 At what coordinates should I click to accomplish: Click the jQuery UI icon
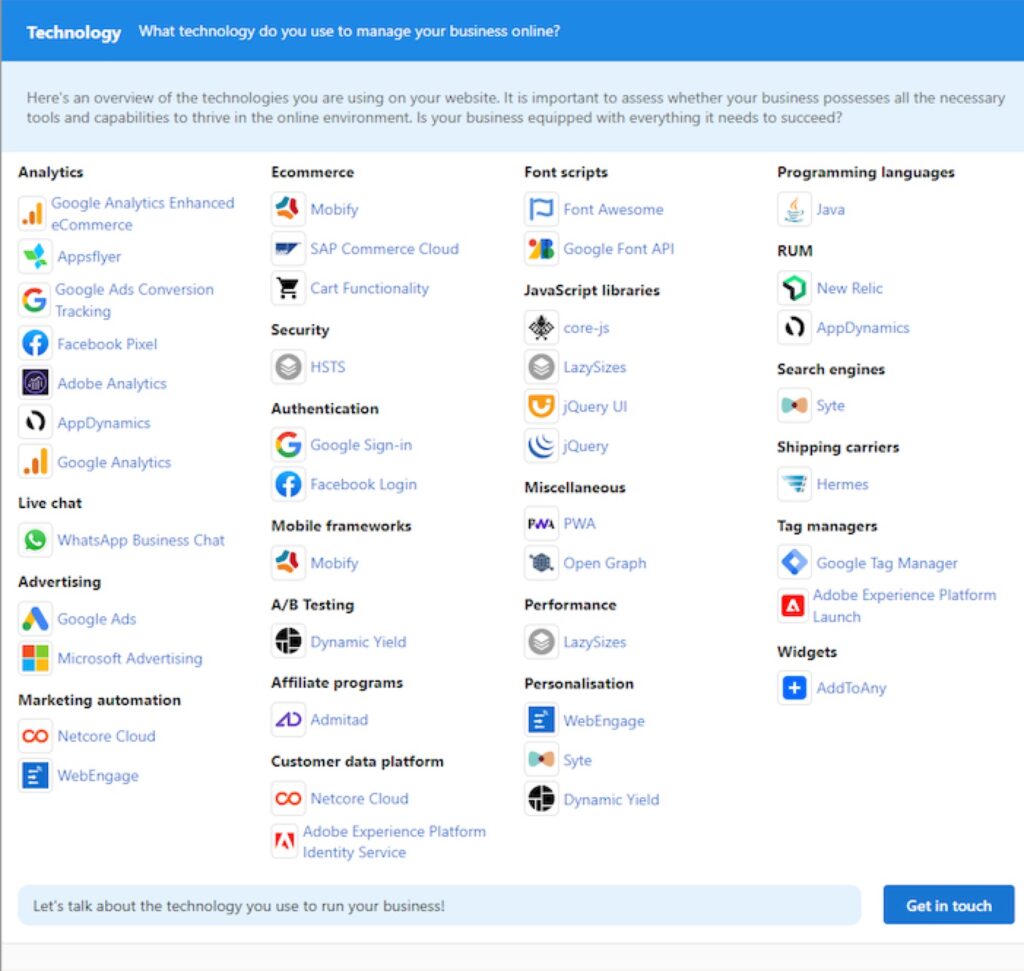(541, 406)
